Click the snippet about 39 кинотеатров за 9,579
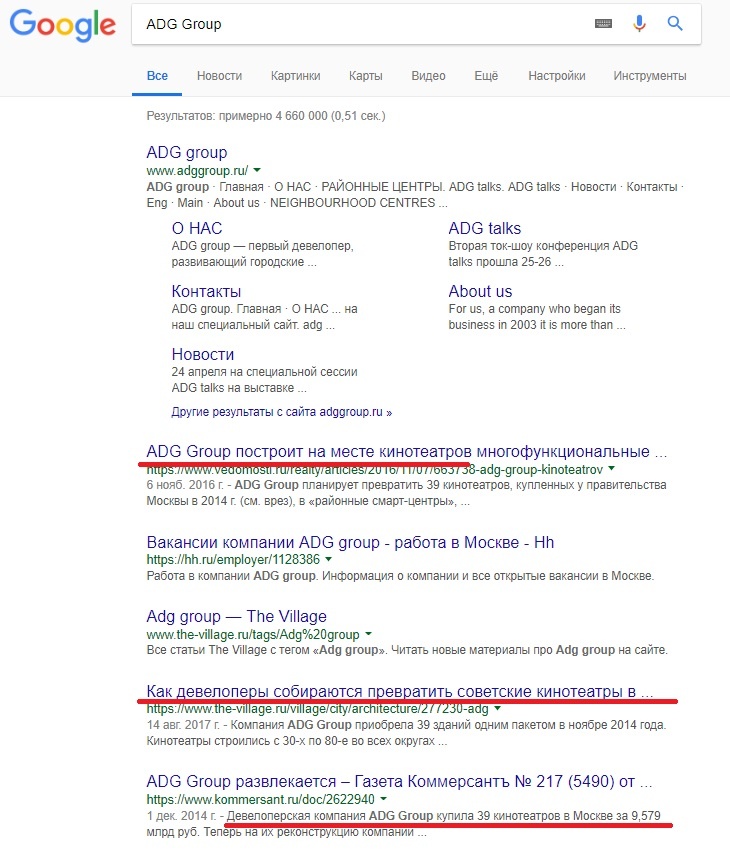The image size is (730, 858). pyautogui.click(x=404, y=824)
